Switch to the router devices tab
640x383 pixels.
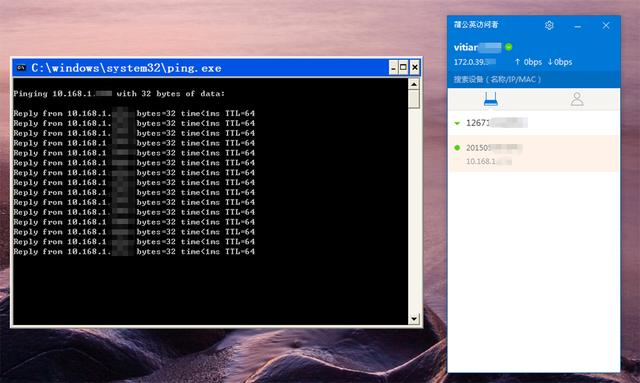coord(490,99)
